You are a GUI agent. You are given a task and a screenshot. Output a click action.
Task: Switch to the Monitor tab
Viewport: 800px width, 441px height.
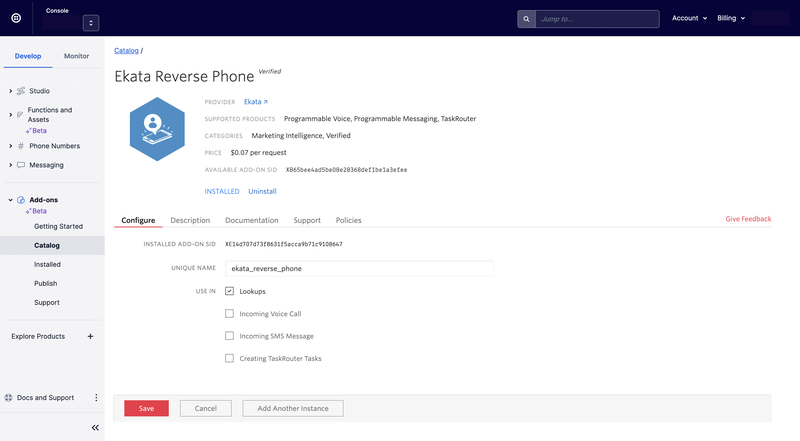tap(77, 56)
